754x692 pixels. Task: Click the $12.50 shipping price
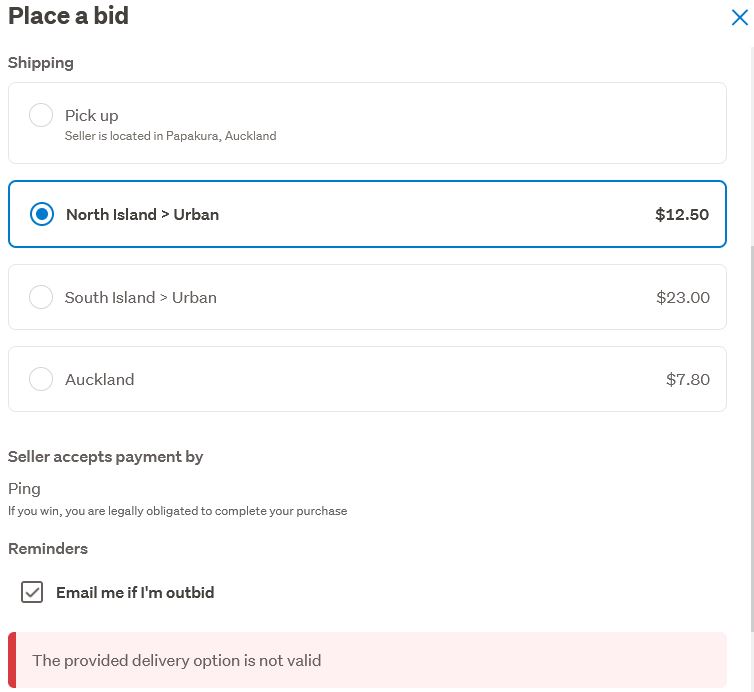682,214
